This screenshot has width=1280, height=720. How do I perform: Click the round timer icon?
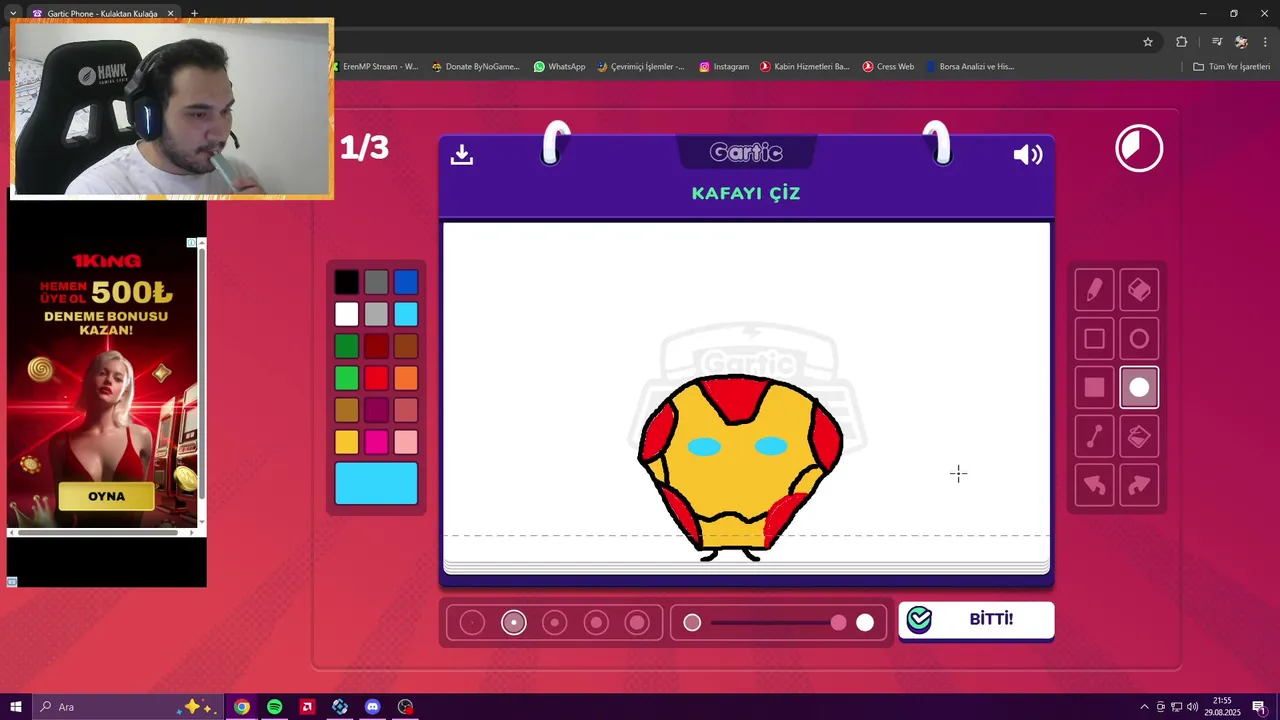[1139, 148]
